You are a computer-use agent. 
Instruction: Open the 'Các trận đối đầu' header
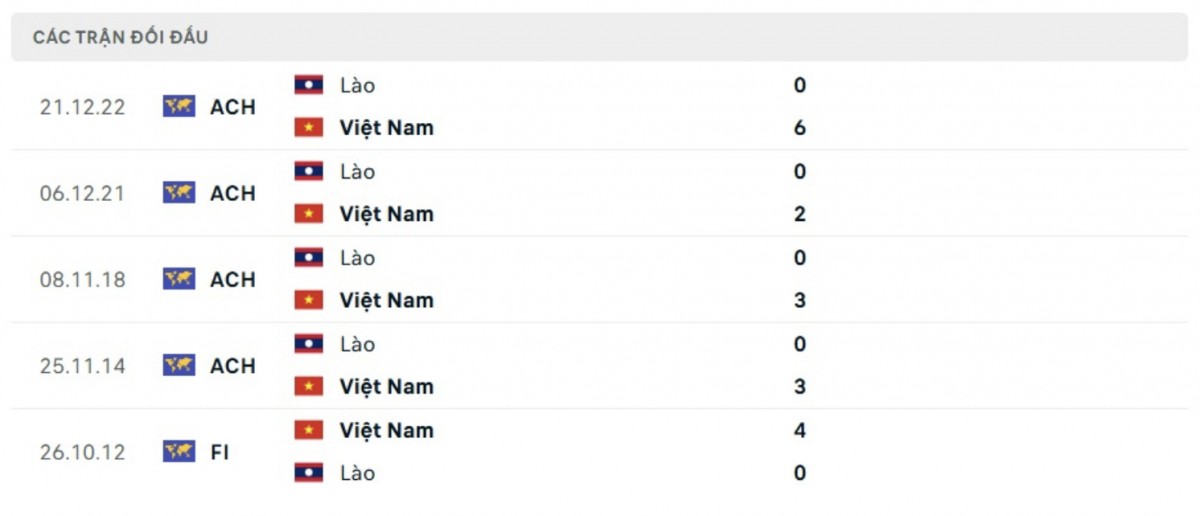pos(120,38)
